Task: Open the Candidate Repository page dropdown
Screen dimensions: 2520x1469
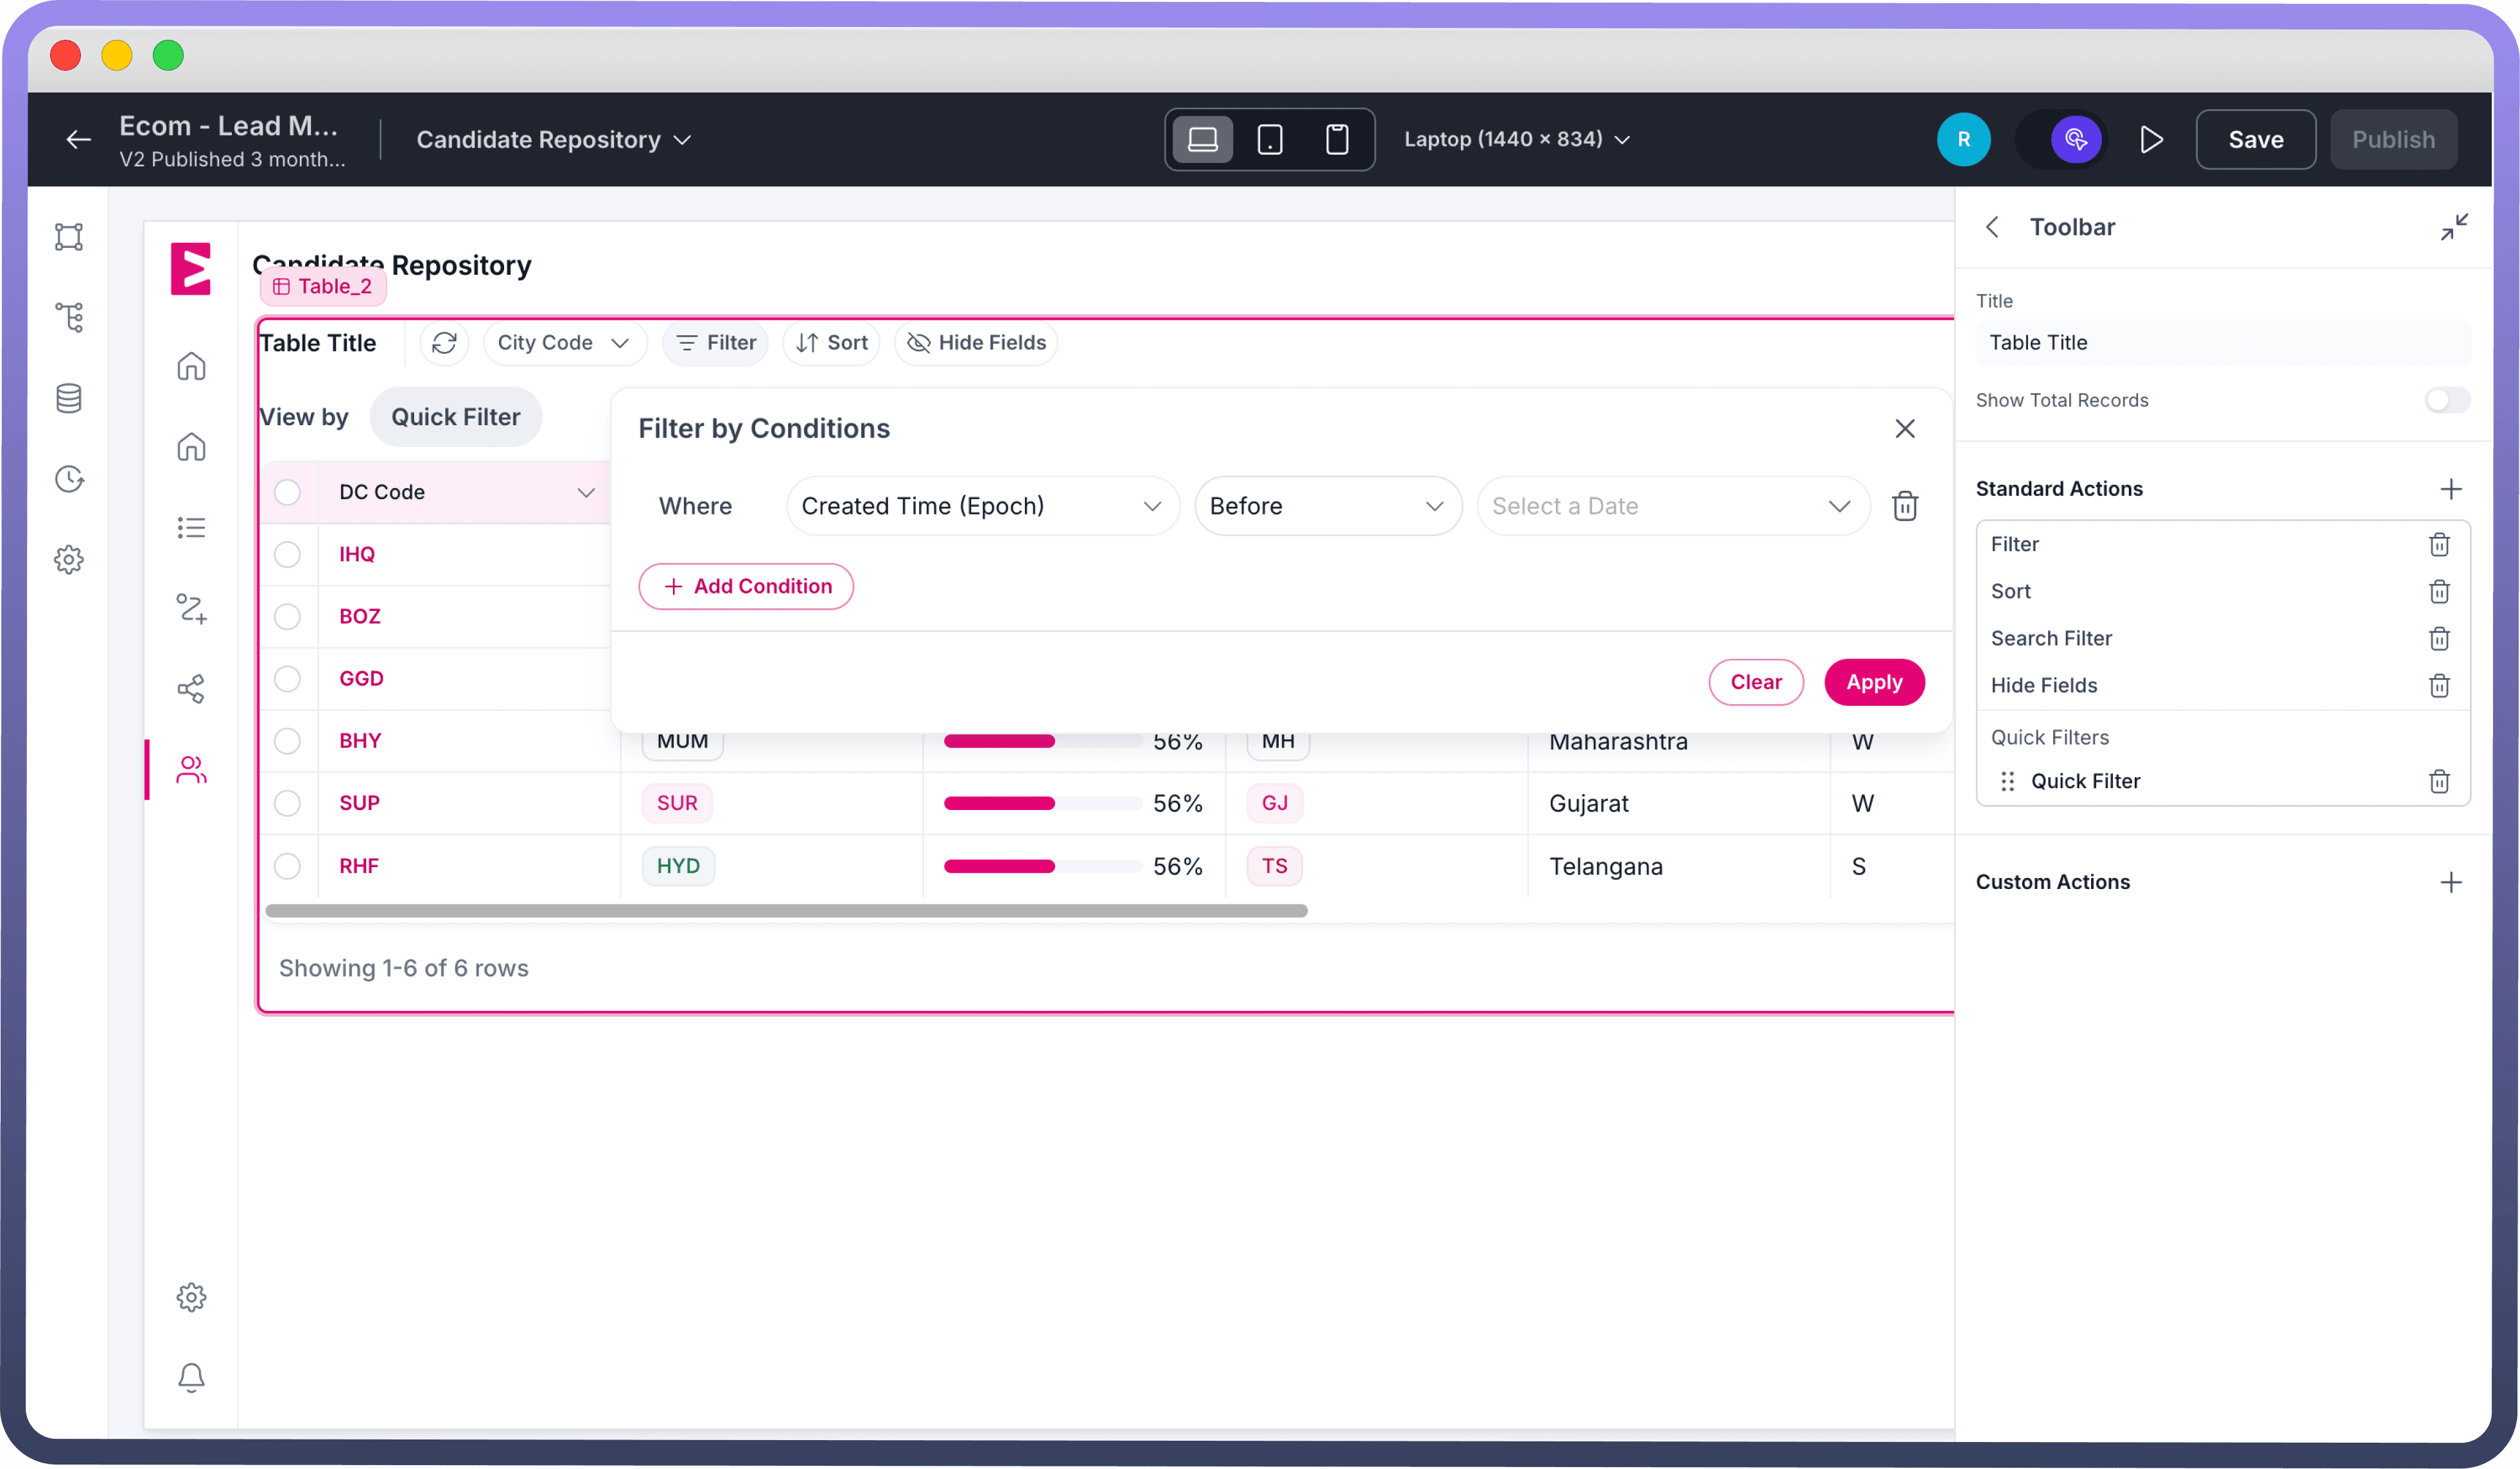Action: click(x=553, y=140)
